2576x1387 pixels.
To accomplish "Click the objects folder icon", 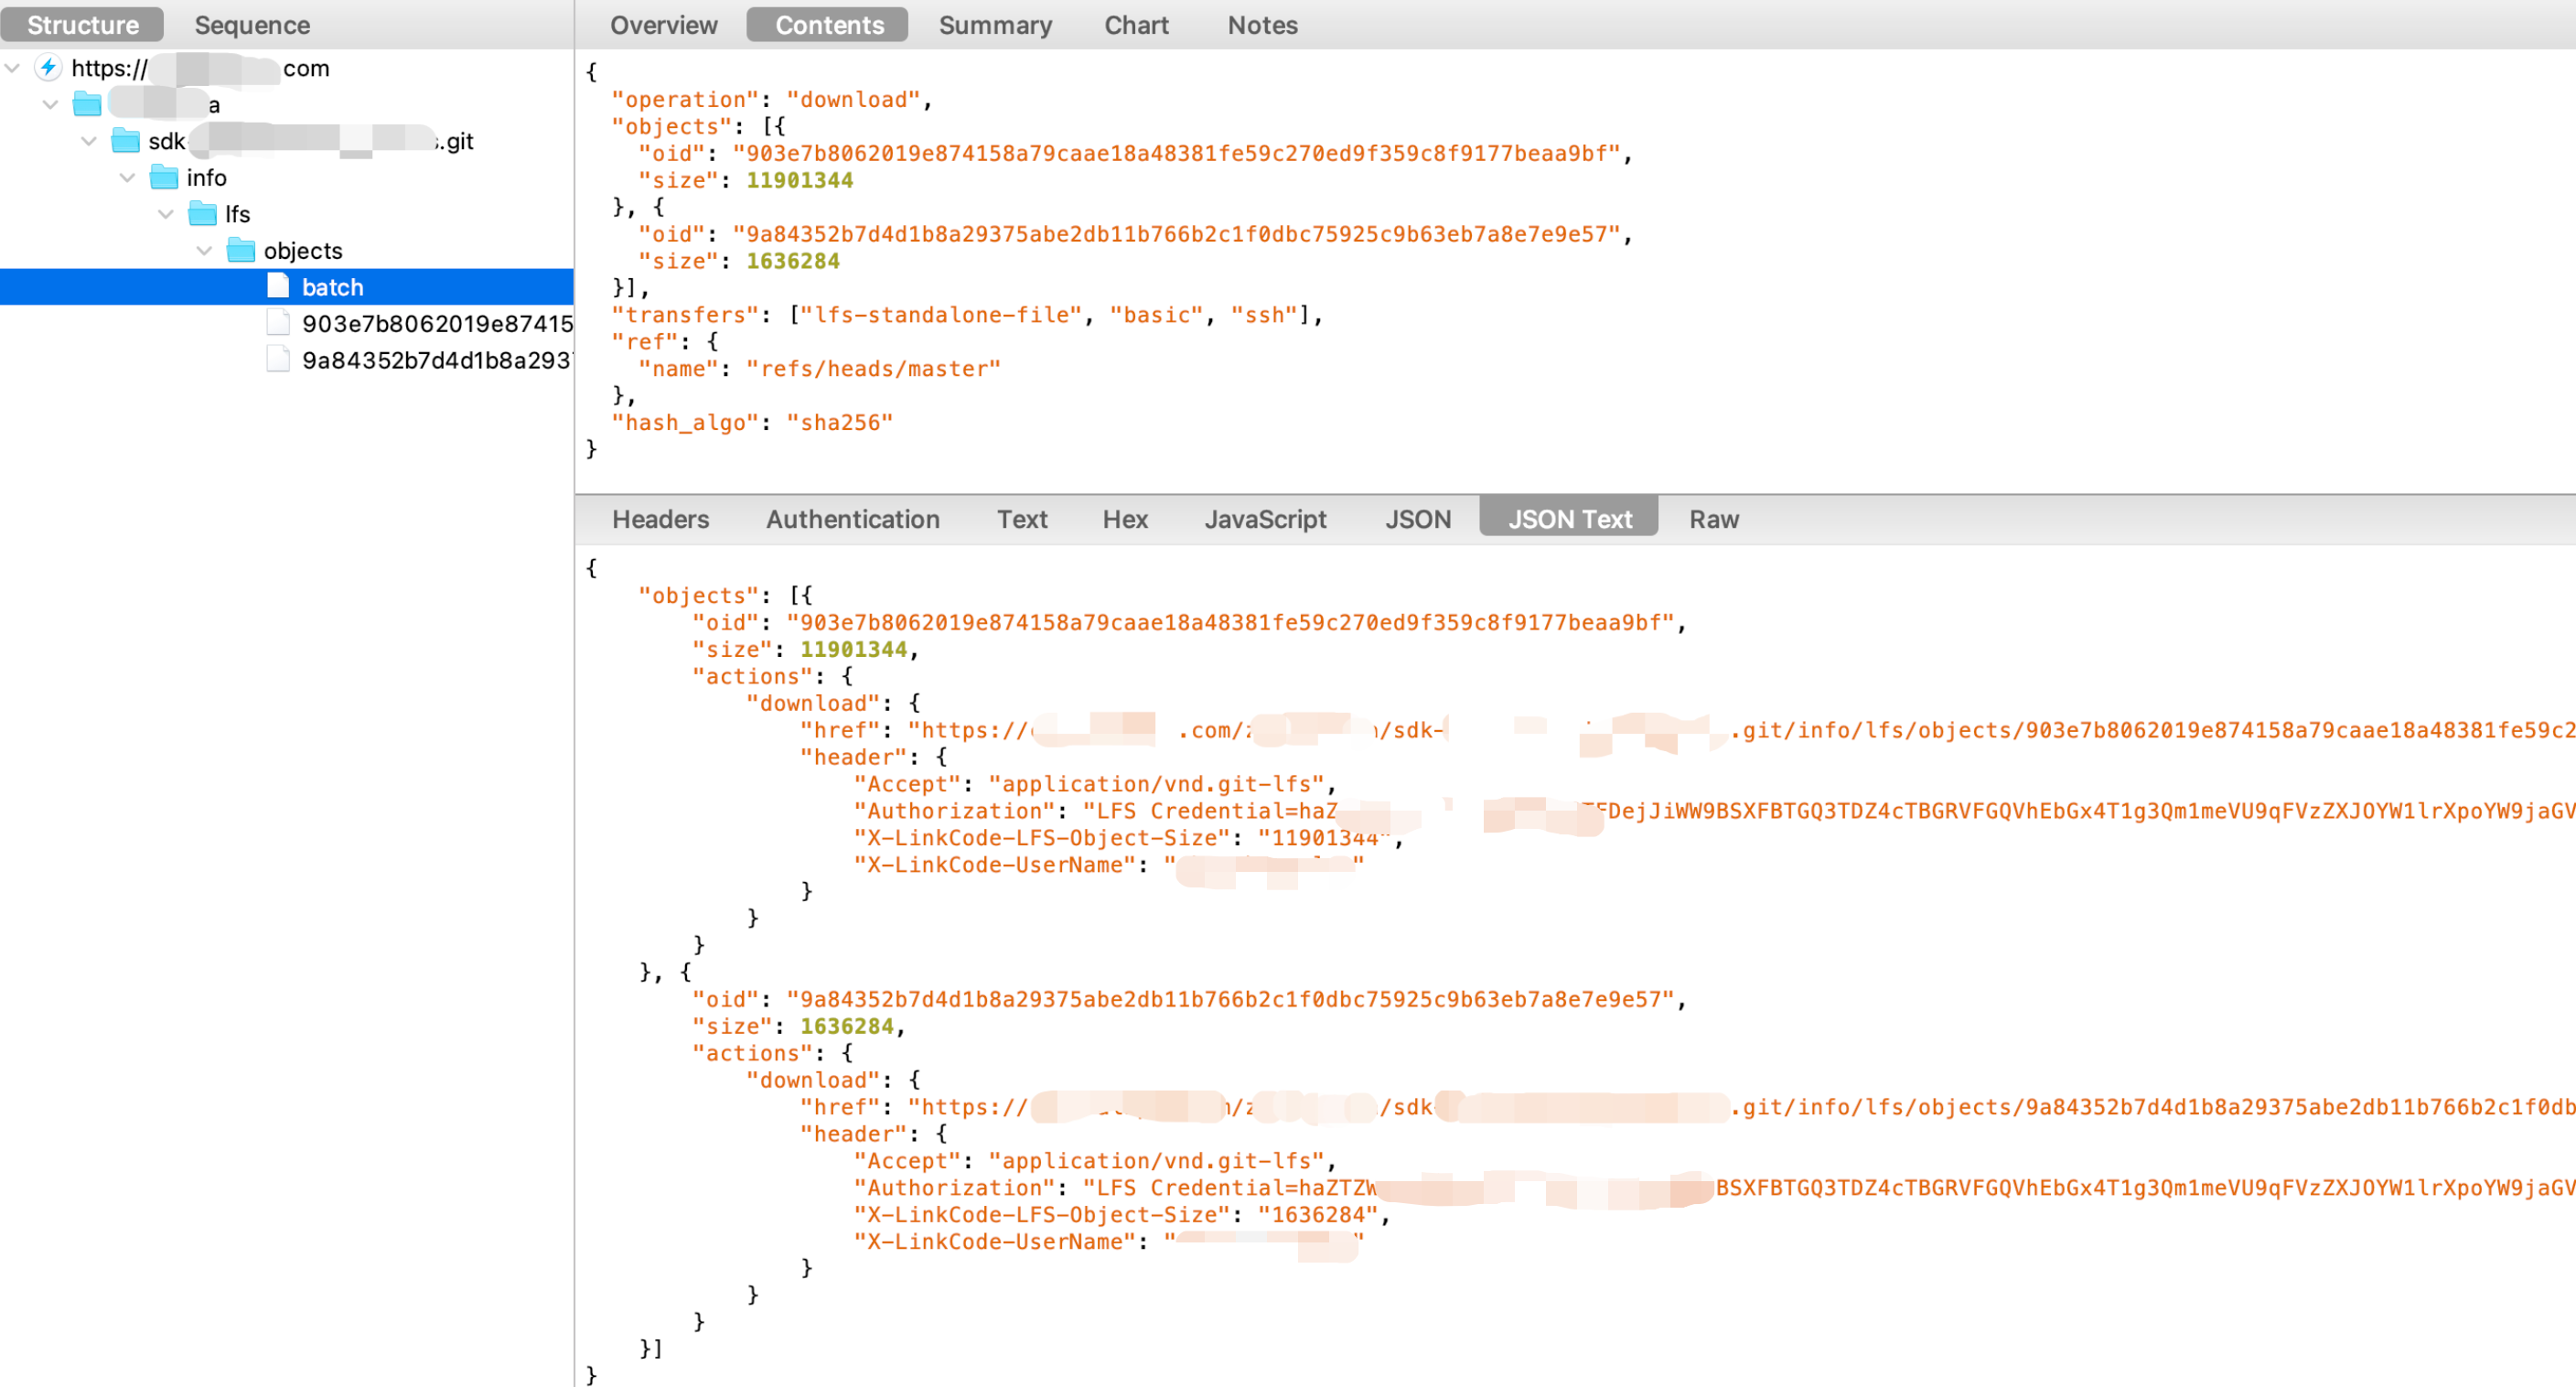I will point(241,250).
